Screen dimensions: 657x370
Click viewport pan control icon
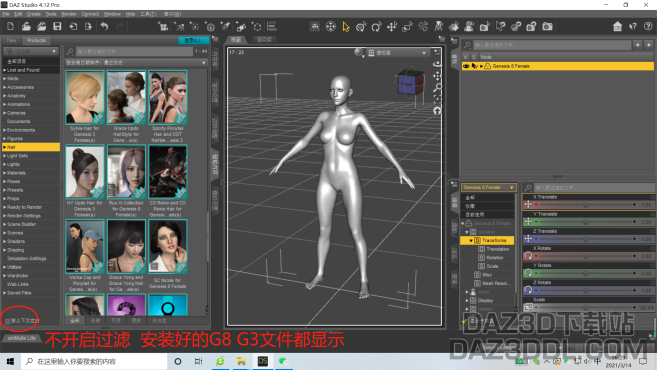coord(437,76)
